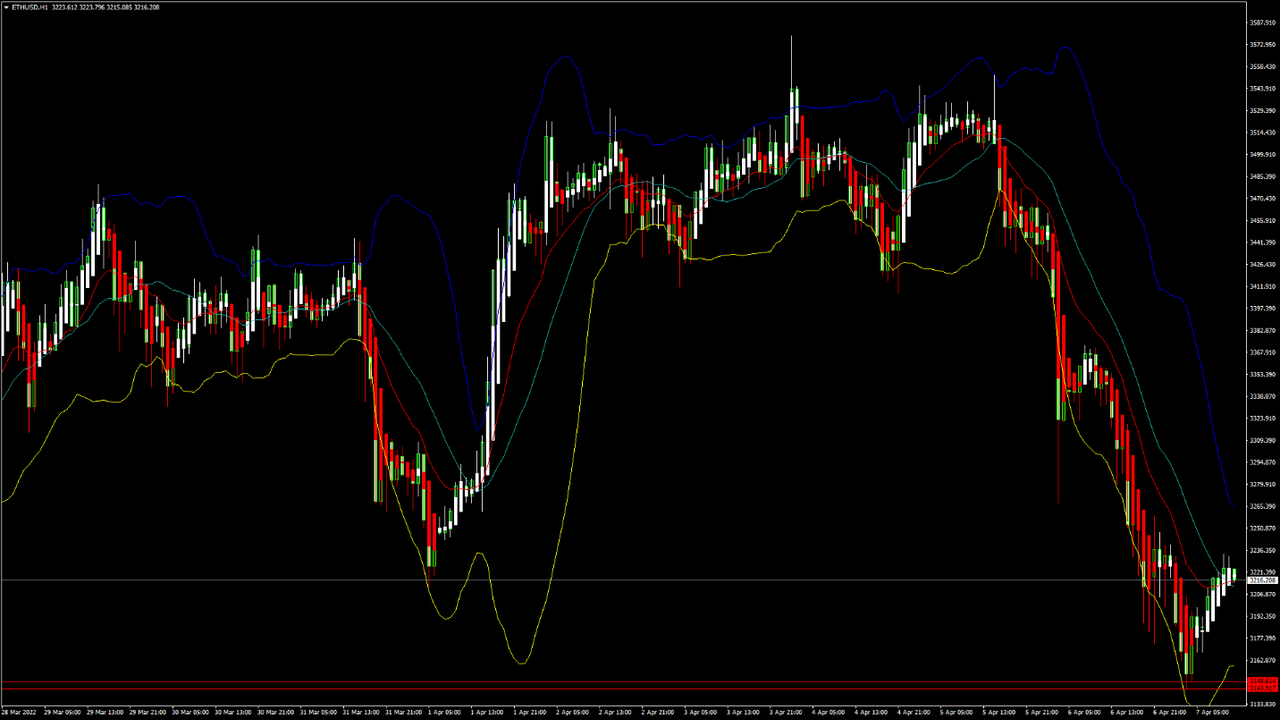This screenshot has height=720, width=1280.
Task: Click the red price level label 3148.614
Action: 1263,681
